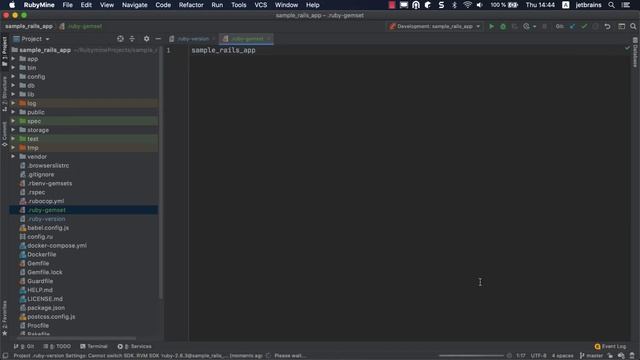
Task: Expand the public folder
Action: (x=13, y=112)
